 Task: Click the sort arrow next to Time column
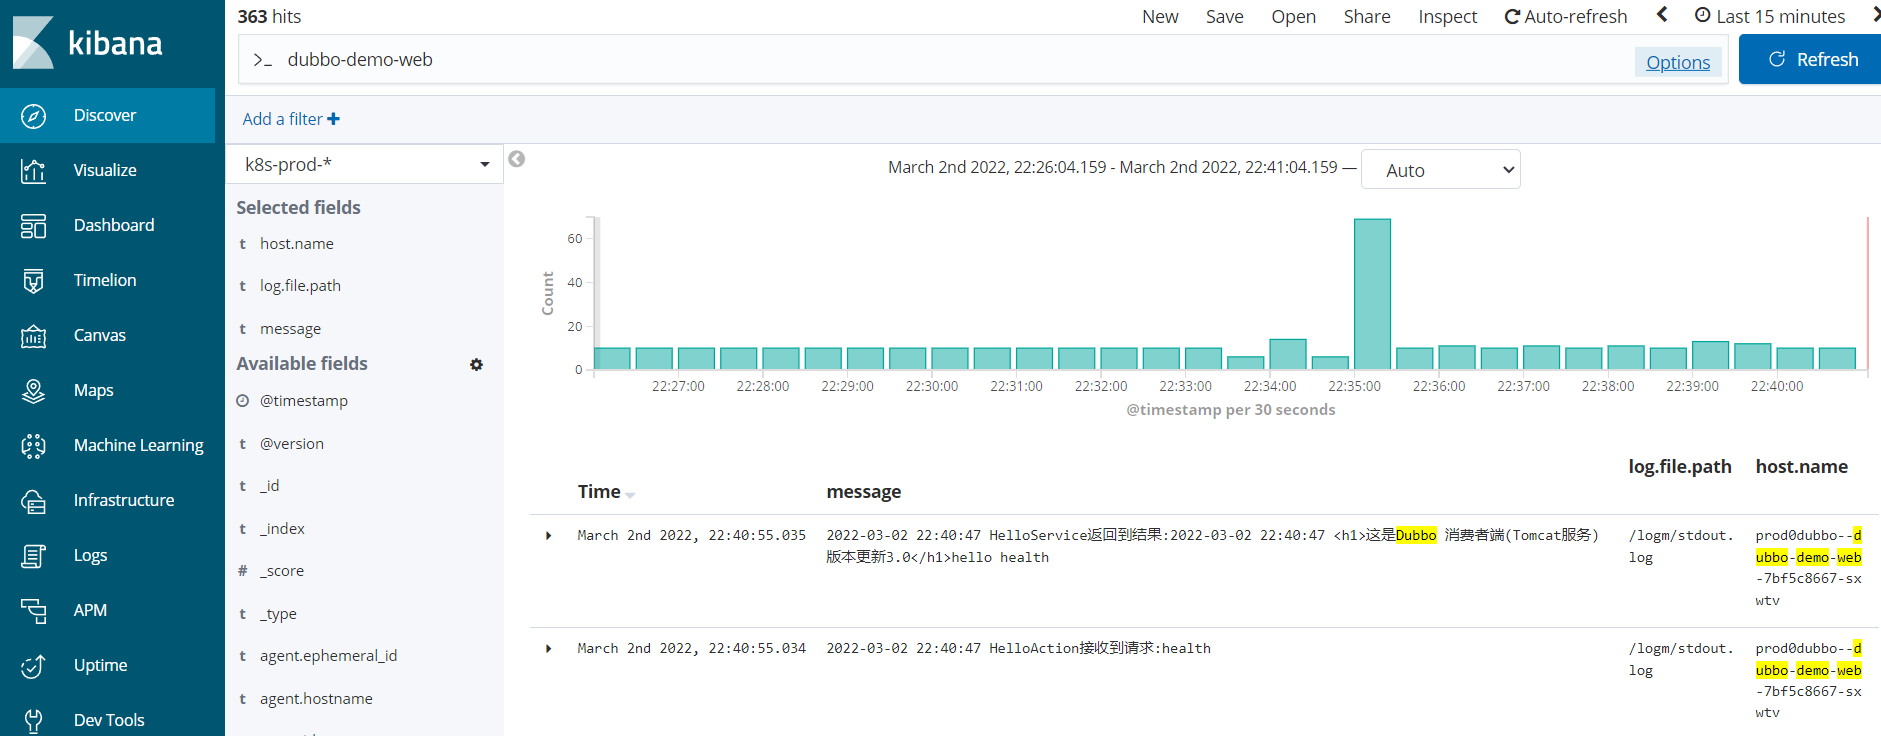pyautogui.click(x=630, y=494)
